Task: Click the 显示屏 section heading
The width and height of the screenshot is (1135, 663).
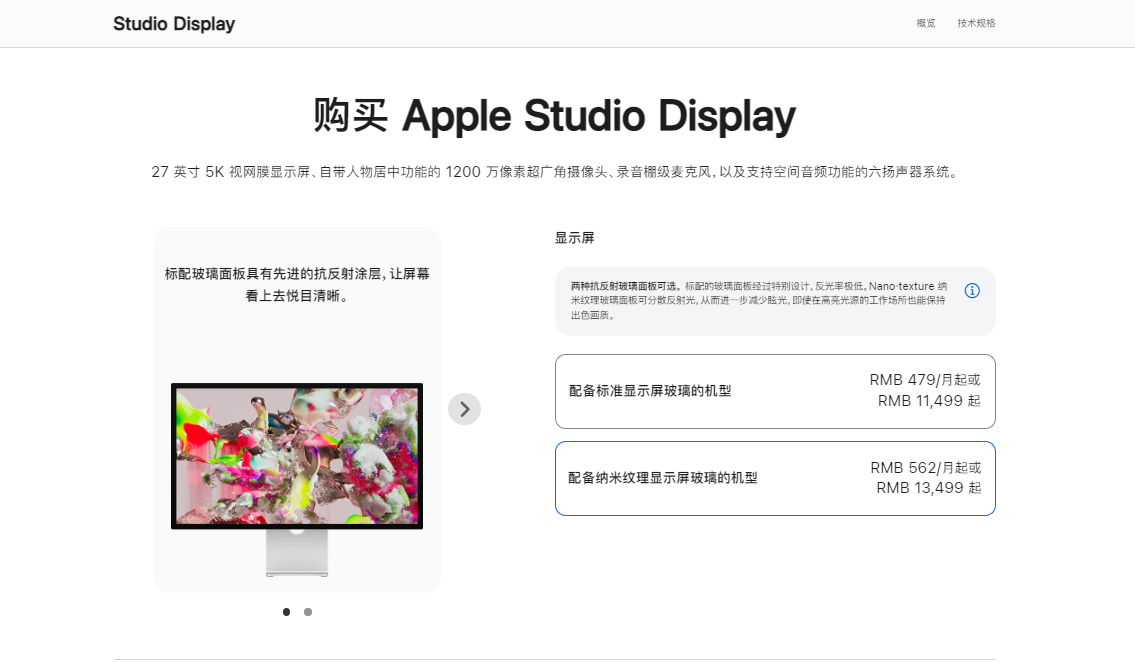Action: 575,238
